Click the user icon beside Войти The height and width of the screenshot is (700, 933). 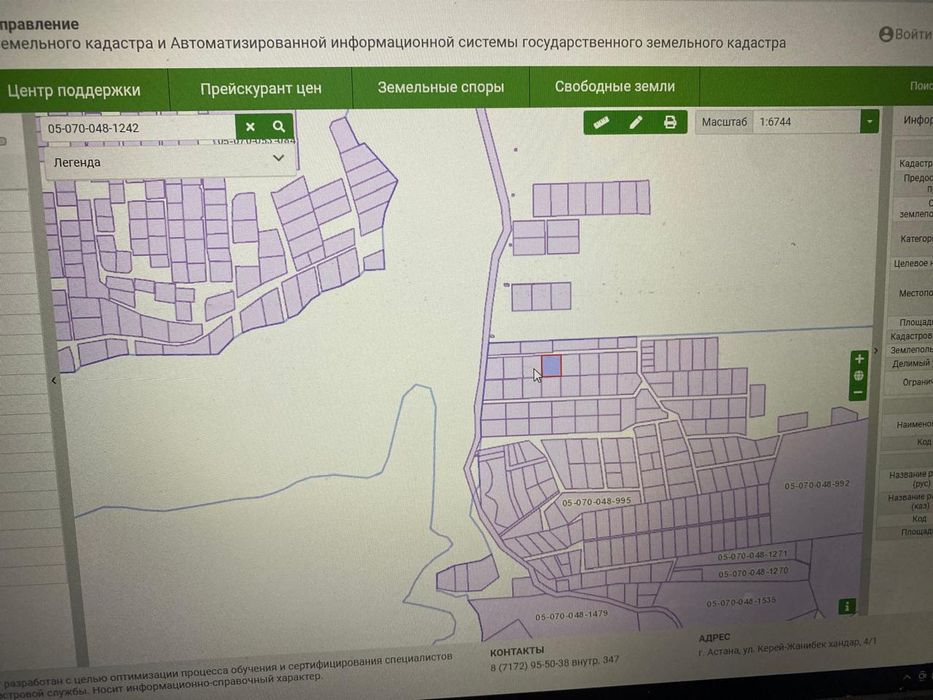pos(886,35)
